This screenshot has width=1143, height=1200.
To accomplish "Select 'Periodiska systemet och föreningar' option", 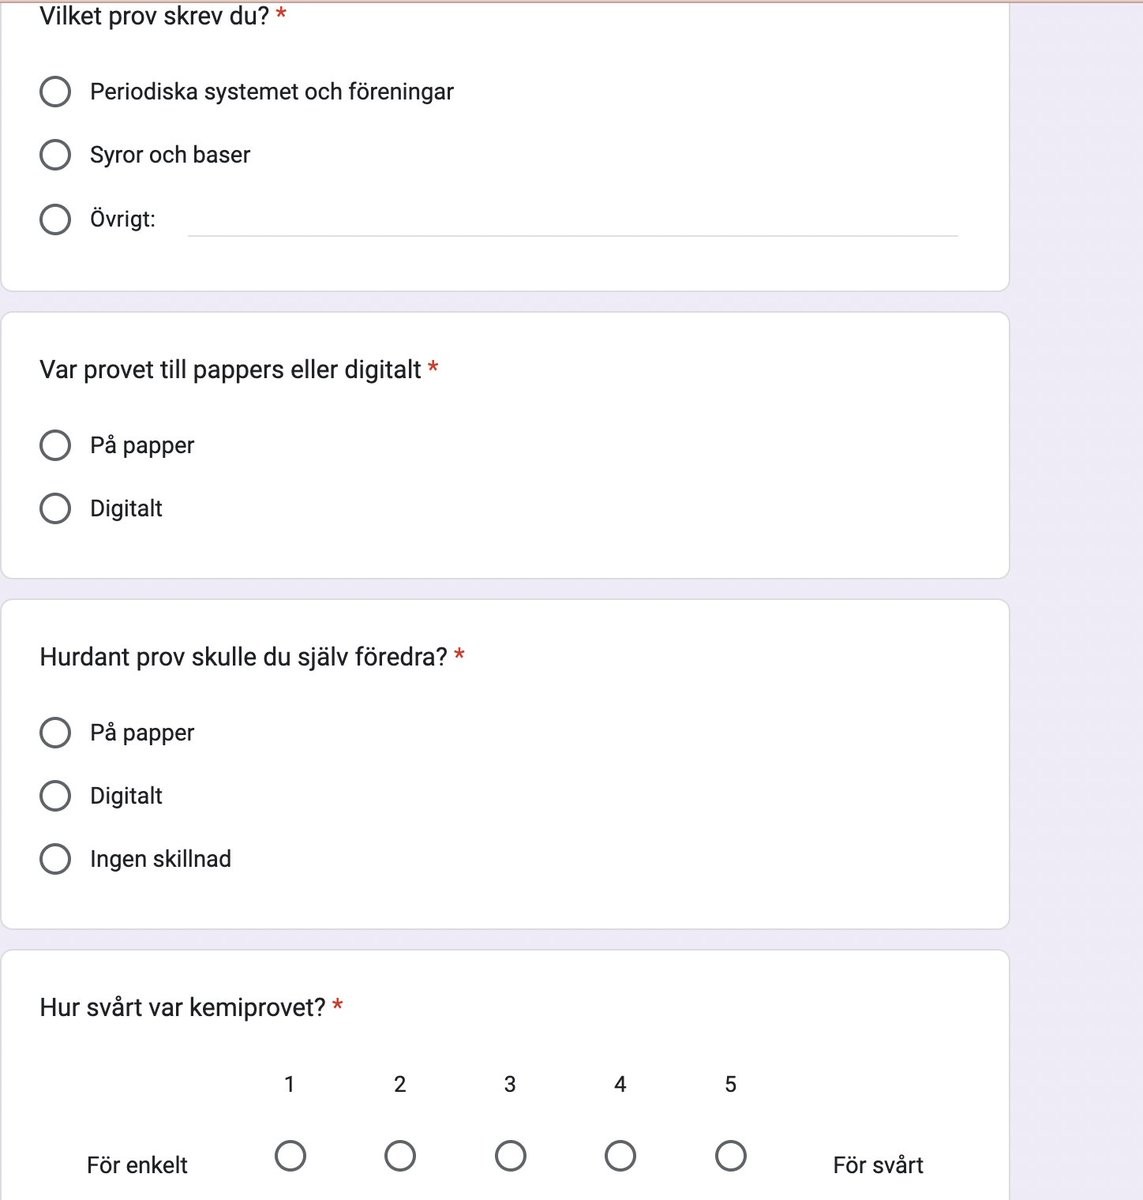I will click(55, 92).
